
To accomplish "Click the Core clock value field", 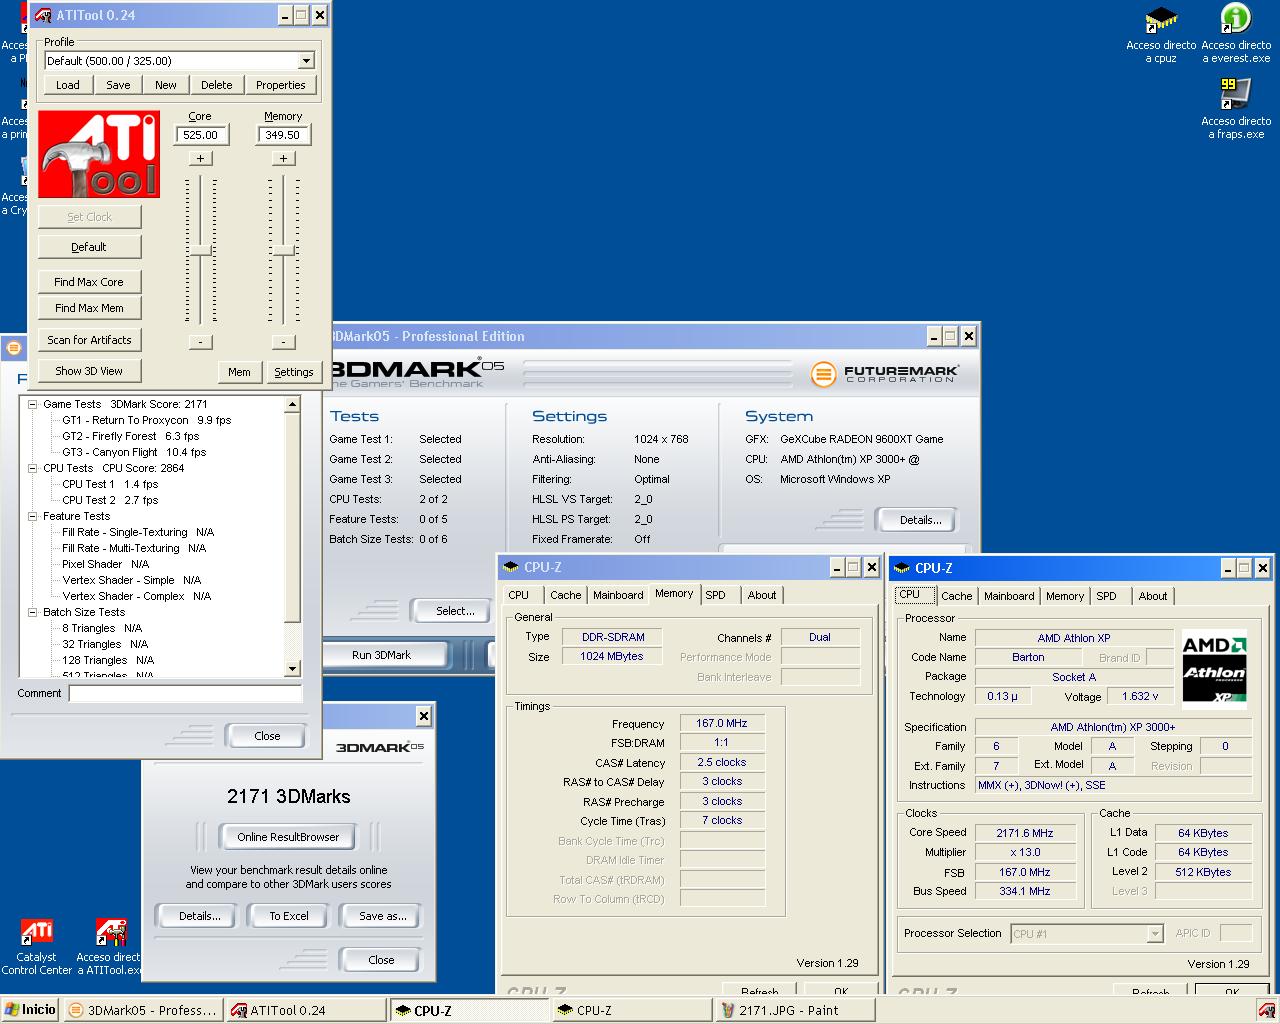I will point(200,135).
